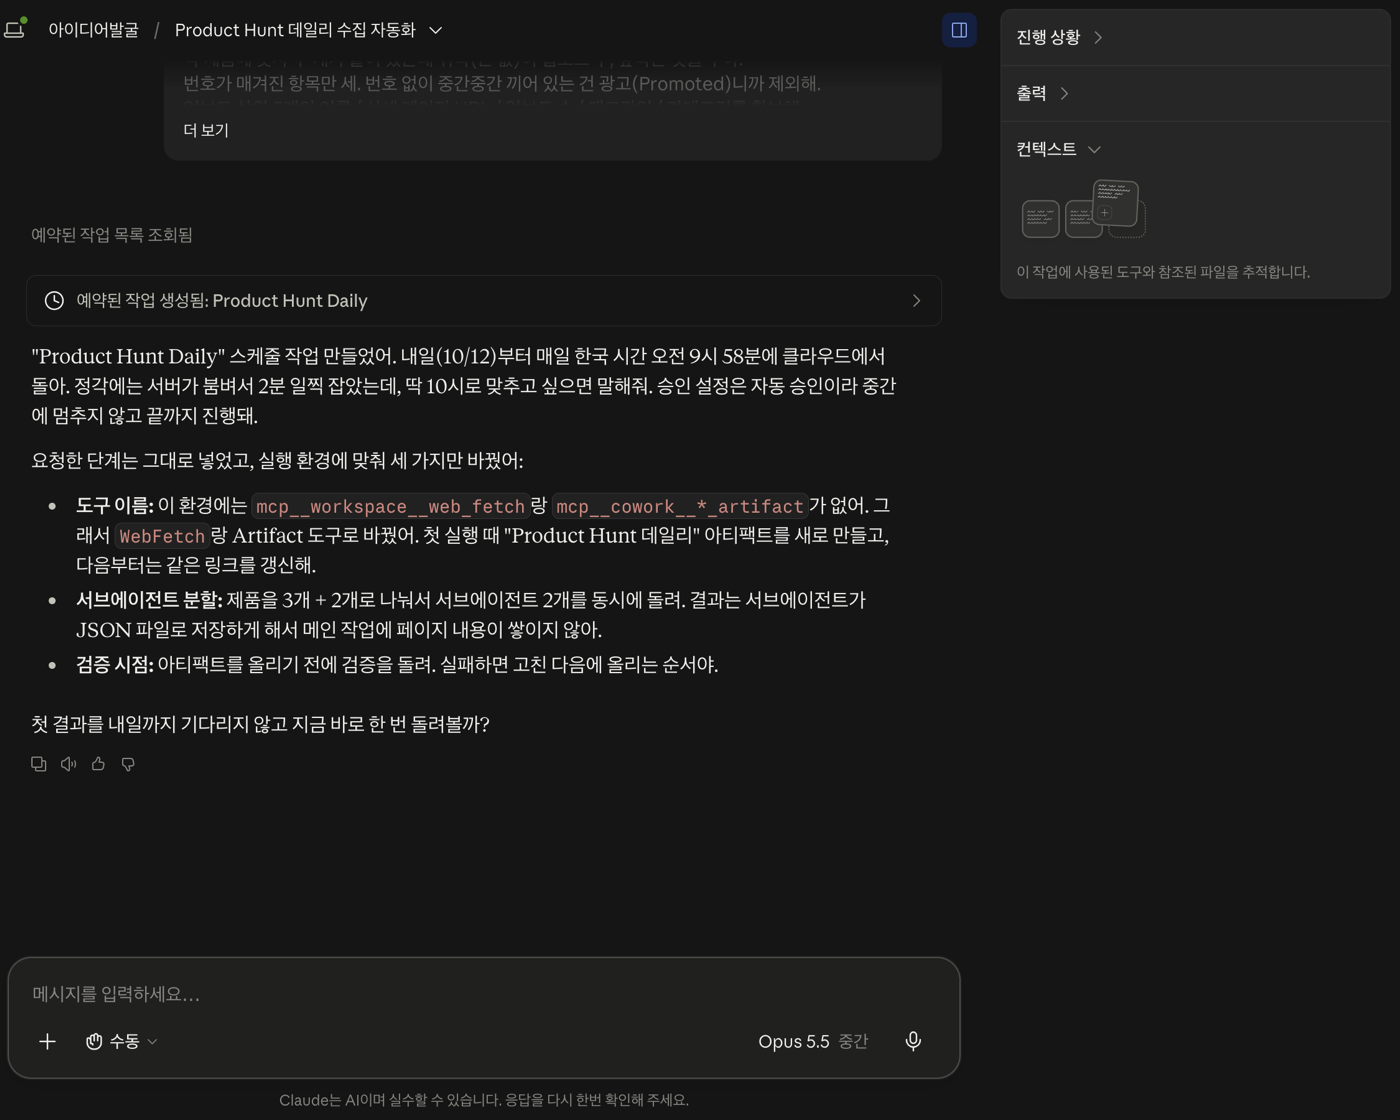Open the Product Hunt Daily scheduled task card
Viewport: 1400px width, 1120px height.
point(484,300)
